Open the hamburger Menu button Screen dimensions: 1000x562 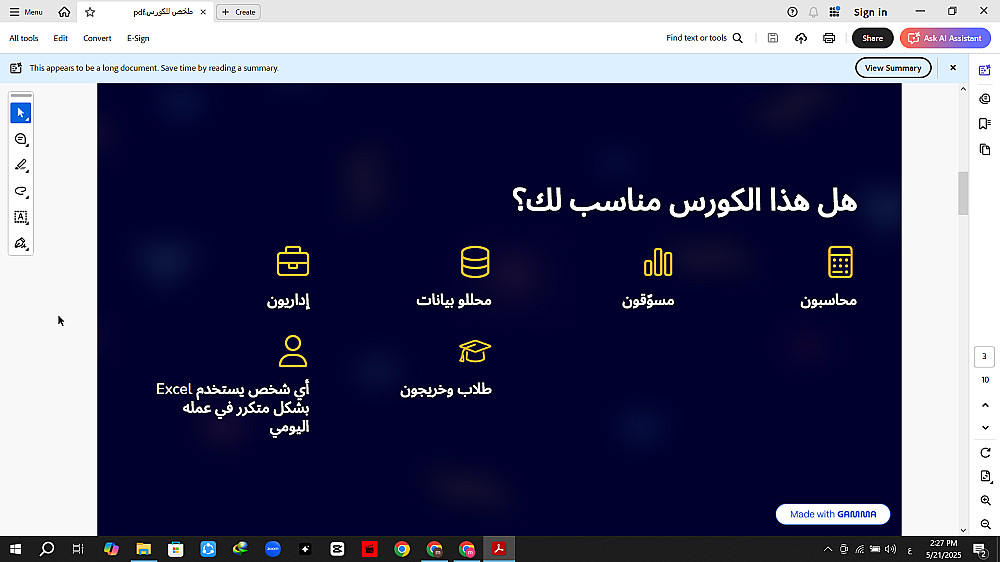pos(26,12)
